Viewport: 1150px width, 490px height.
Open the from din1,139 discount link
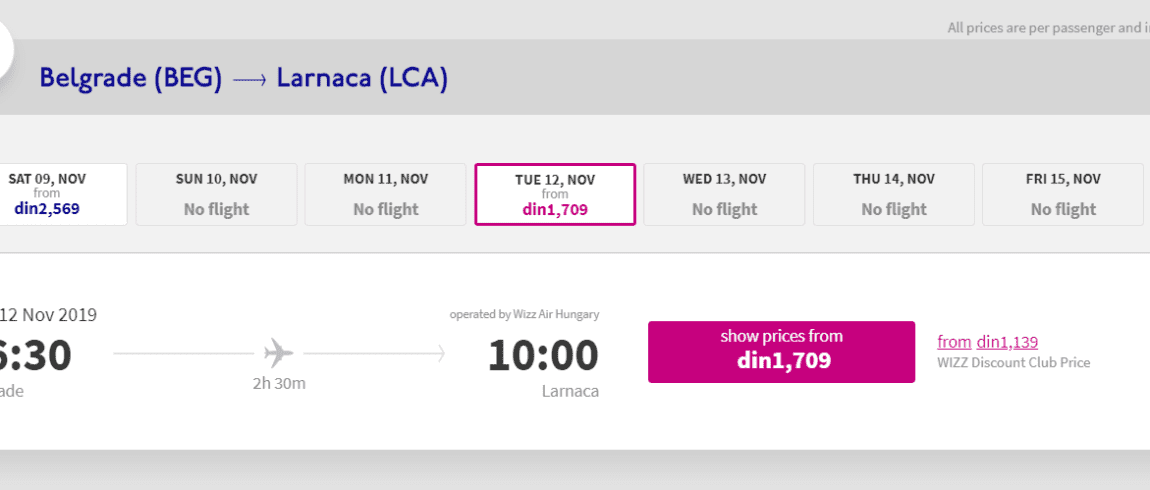[987, 342]
